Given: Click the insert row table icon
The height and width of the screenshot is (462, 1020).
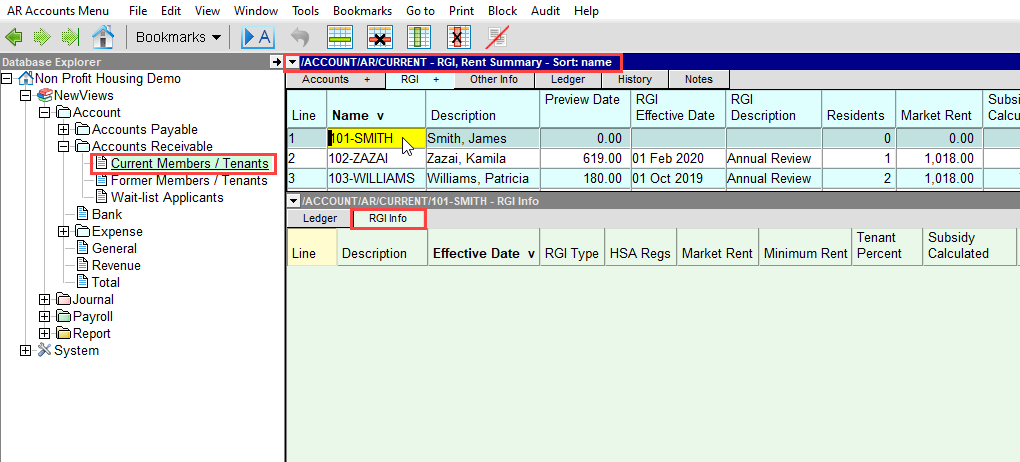Looking at the screenshot, I should click(x=341, y=38).
